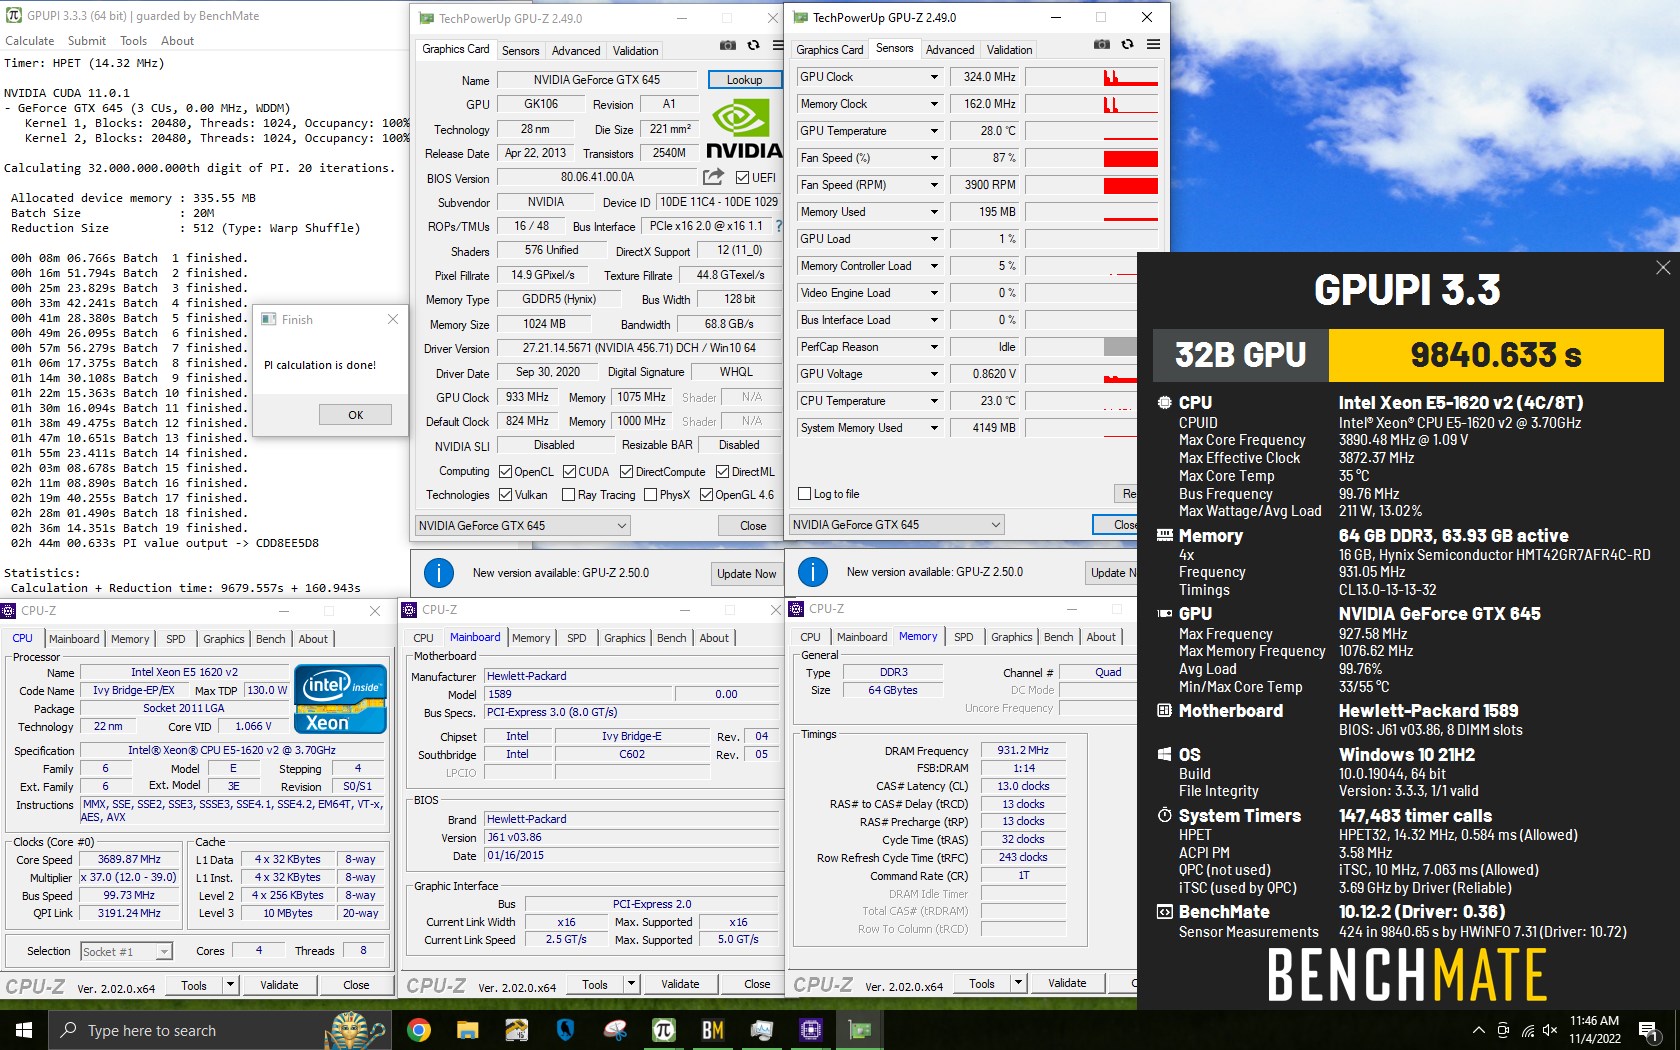The width and height of the screenshot is (1680, 1050).
Task: Open the network tray icon
Action: pyautogui.click(x=1528, y=1030)
